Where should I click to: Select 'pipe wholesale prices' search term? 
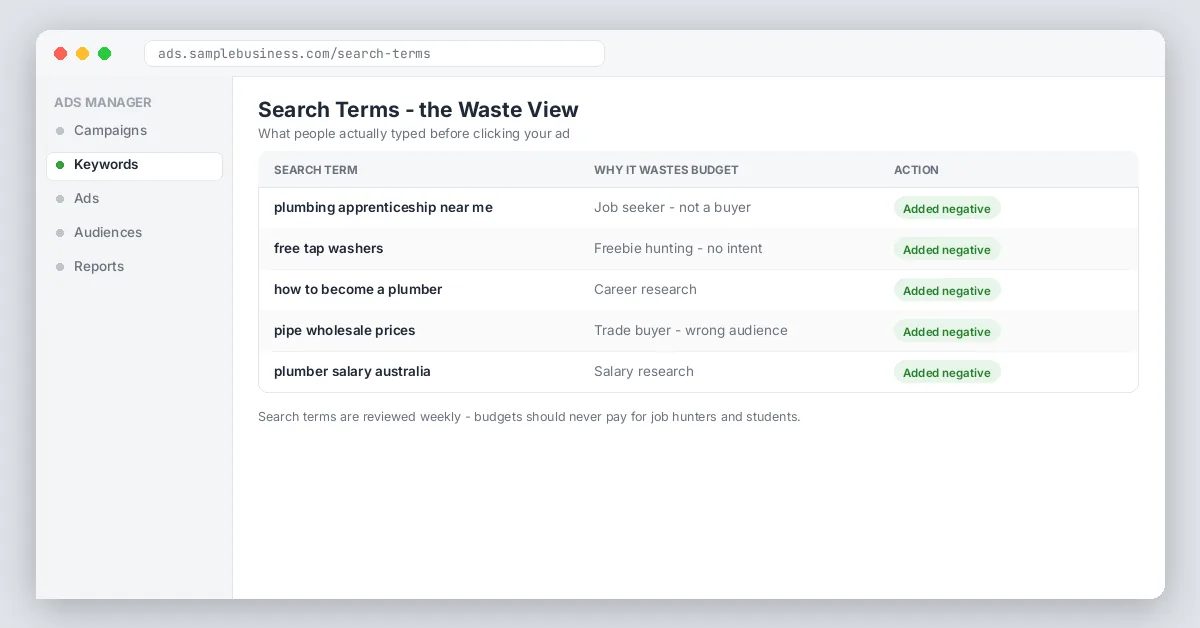344,331
